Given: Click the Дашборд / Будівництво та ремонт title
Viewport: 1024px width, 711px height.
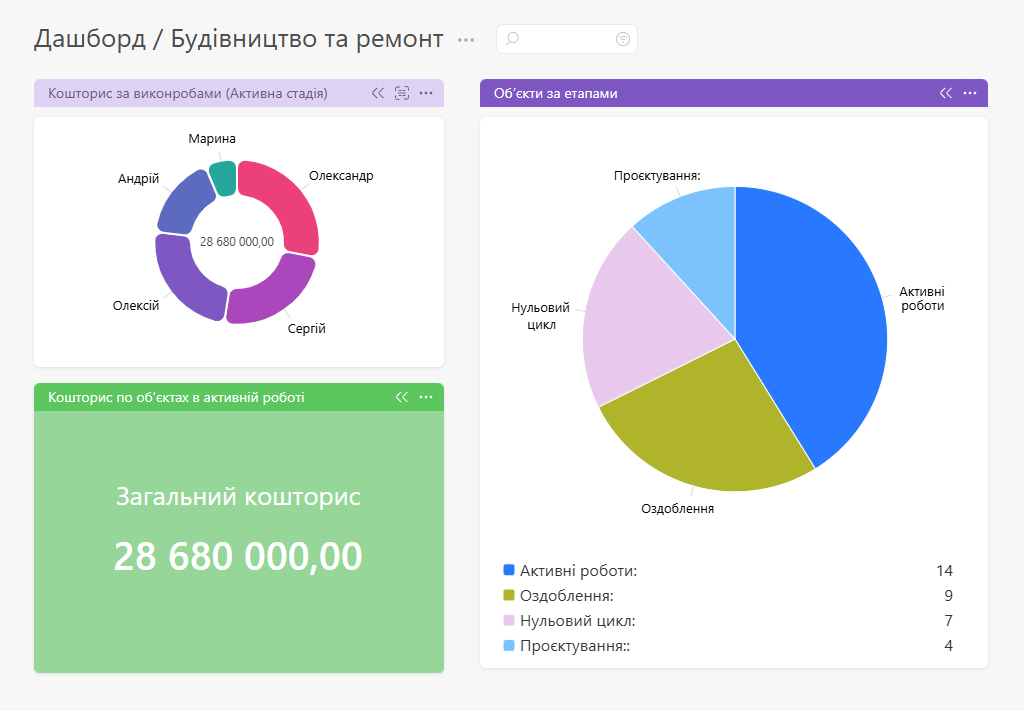Looking at the screenshot, I should click(x=238, y=39).
